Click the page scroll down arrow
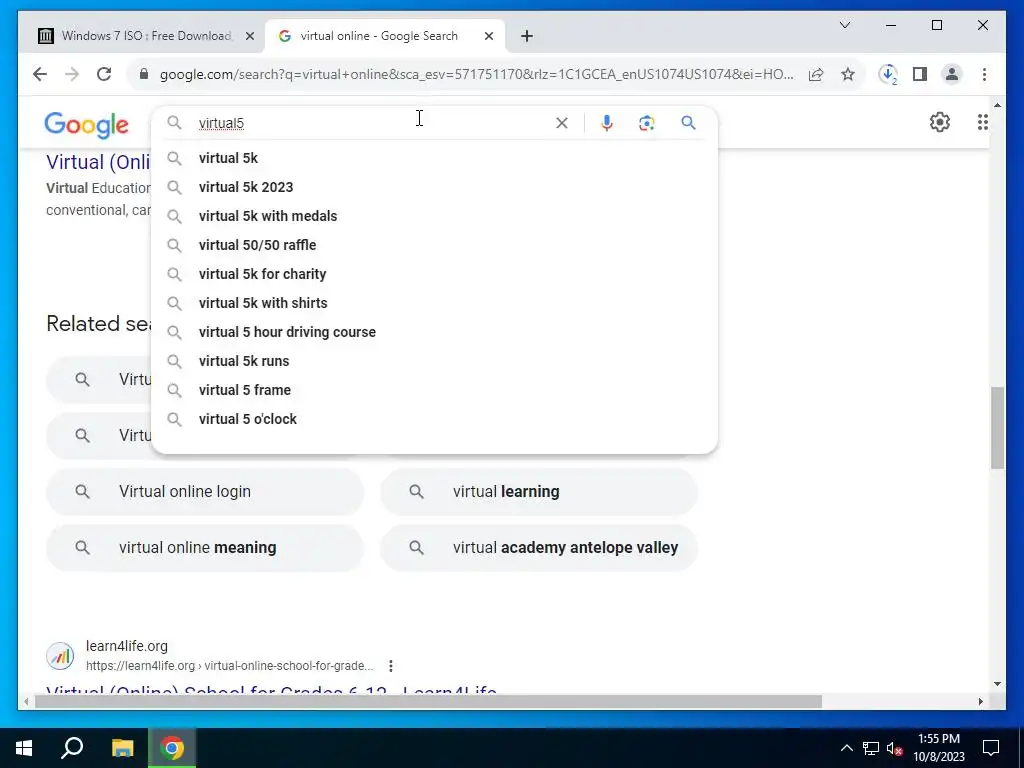 click(997, 684)
